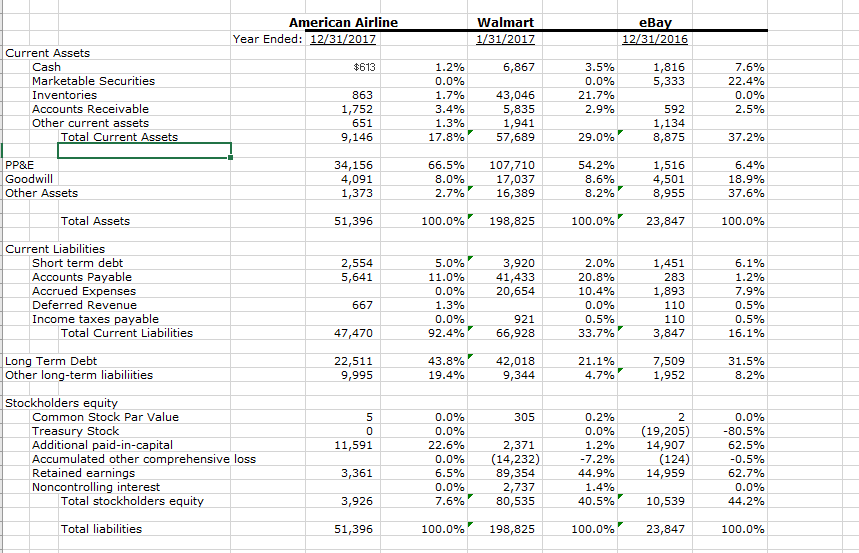Select the Total Current Assets label
This screenshot has width=859, height=553.
(x=119, y=137)
